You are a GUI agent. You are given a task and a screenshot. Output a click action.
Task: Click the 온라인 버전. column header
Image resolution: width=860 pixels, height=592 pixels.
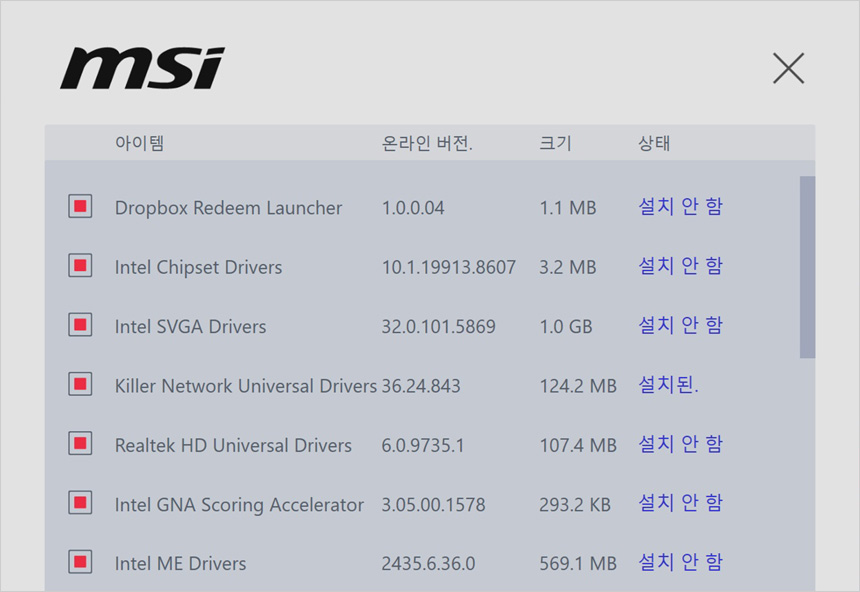427,143
